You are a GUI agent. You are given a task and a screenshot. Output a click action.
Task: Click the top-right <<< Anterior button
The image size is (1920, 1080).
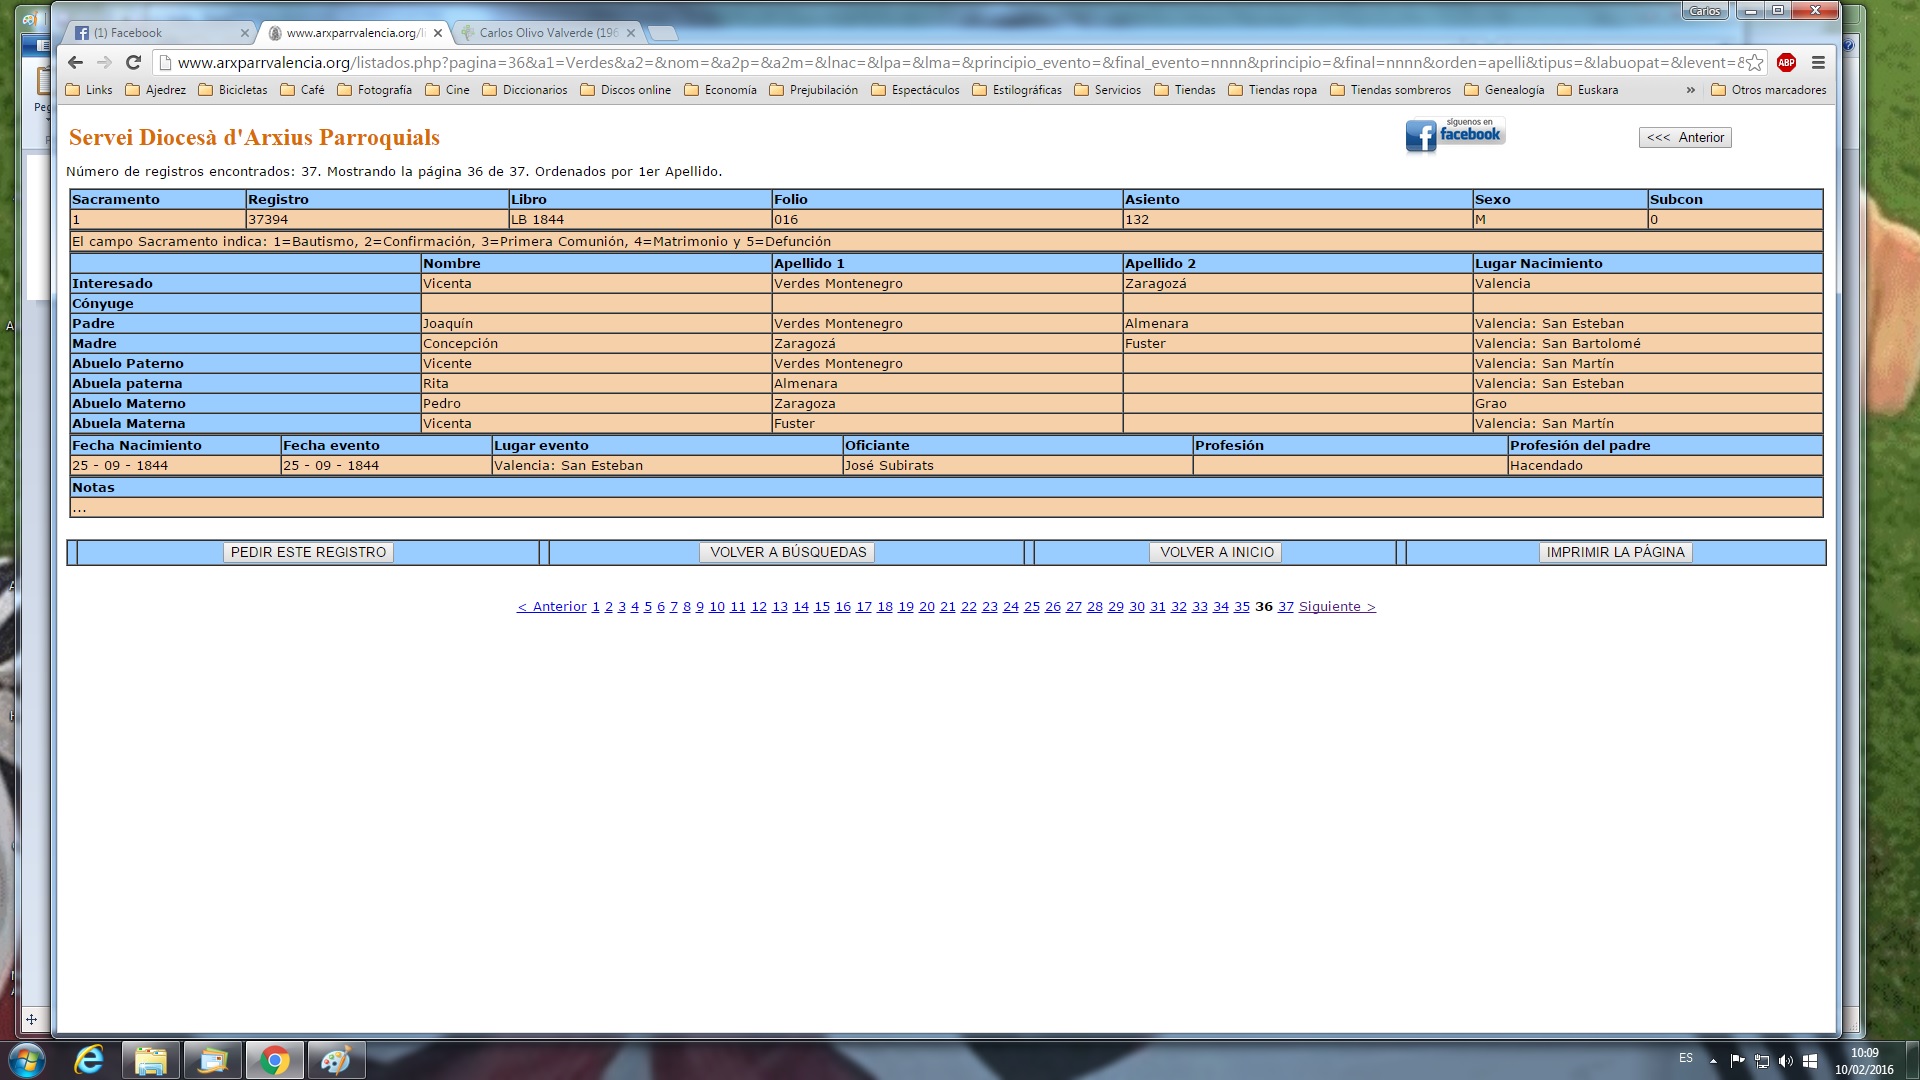(x=1685, y=138)
